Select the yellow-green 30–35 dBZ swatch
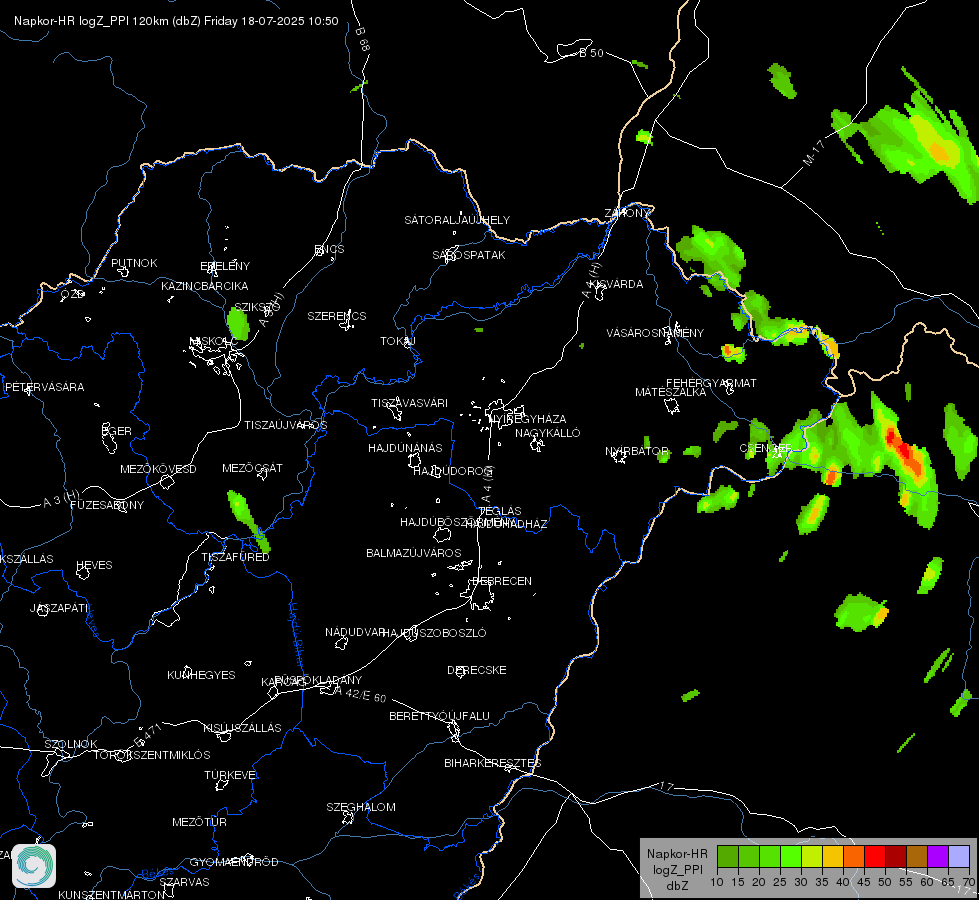979x900 pixels. coord(812,856)
